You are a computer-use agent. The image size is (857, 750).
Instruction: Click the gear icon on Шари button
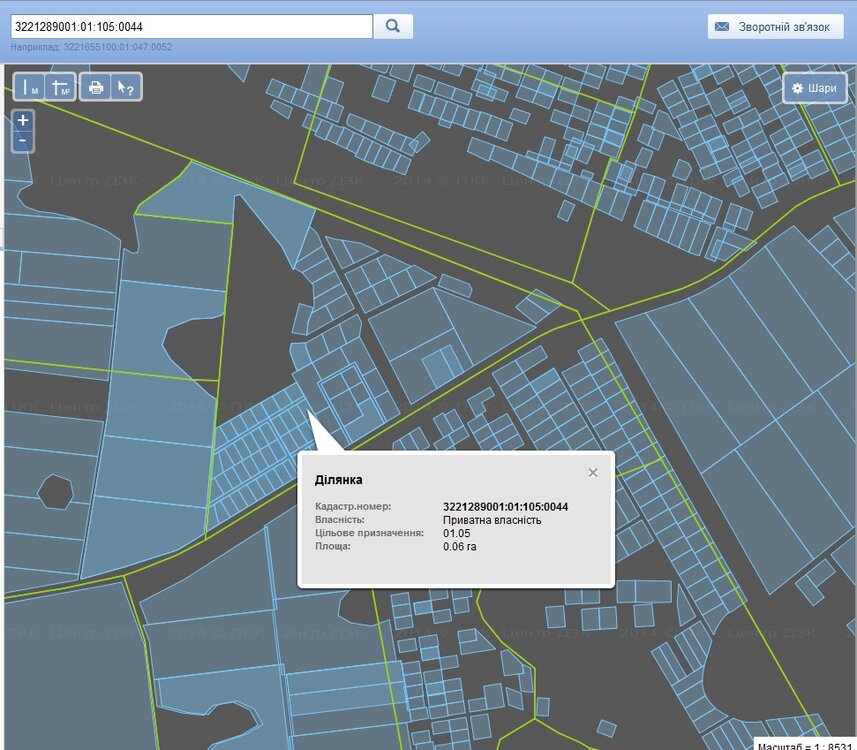(797, 88)
